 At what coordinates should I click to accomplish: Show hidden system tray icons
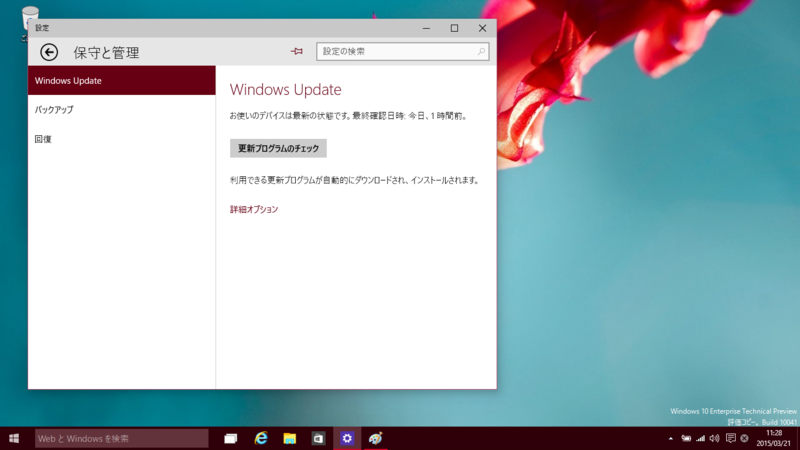(670, 438)
